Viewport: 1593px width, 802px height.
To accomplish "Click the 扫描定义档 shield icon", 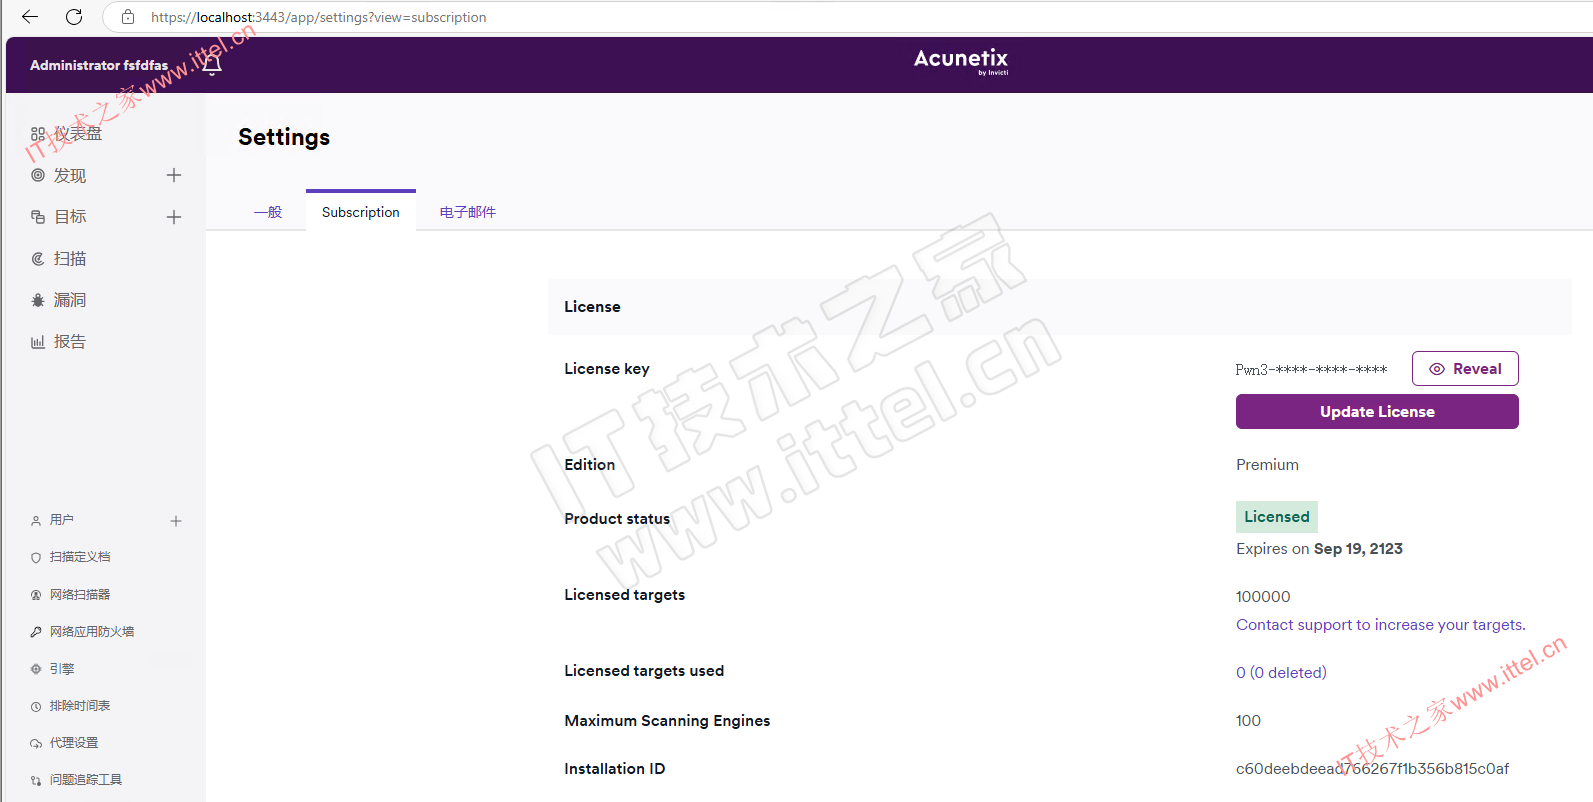I will point(36,558).
